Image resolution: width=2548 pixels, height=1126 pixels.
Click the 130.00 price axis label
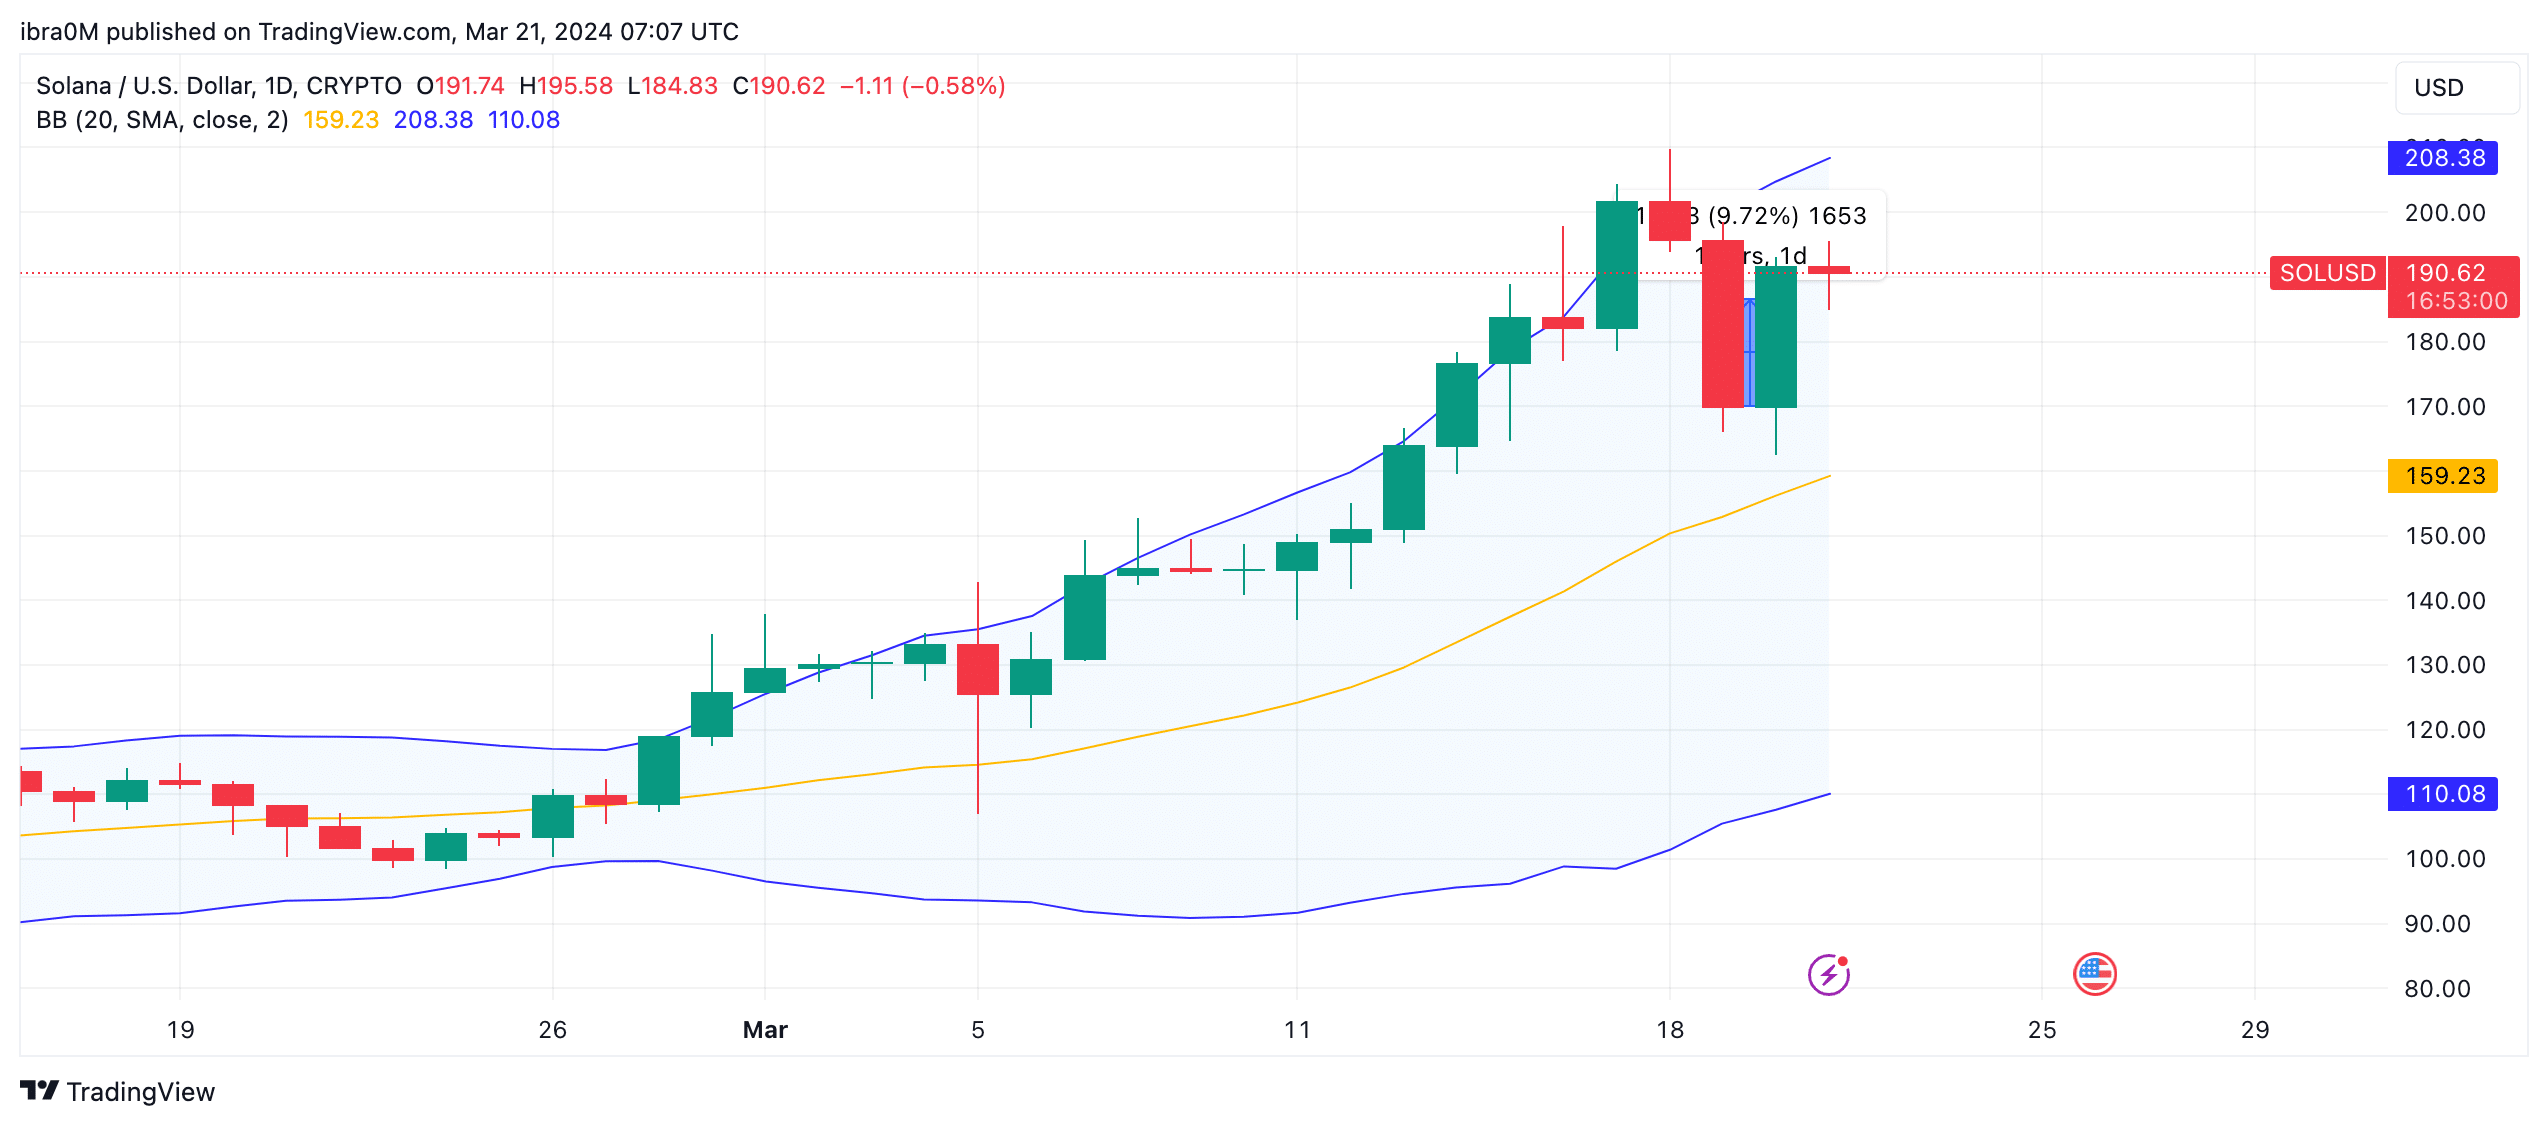click(2445, 665)
